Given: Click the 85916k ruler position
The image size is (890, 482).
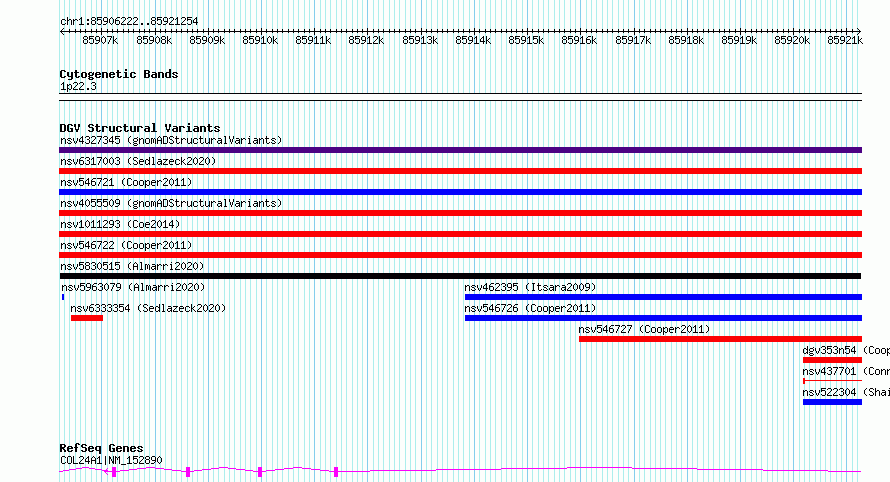Looking at the screenshot, I should click(580, 40).
